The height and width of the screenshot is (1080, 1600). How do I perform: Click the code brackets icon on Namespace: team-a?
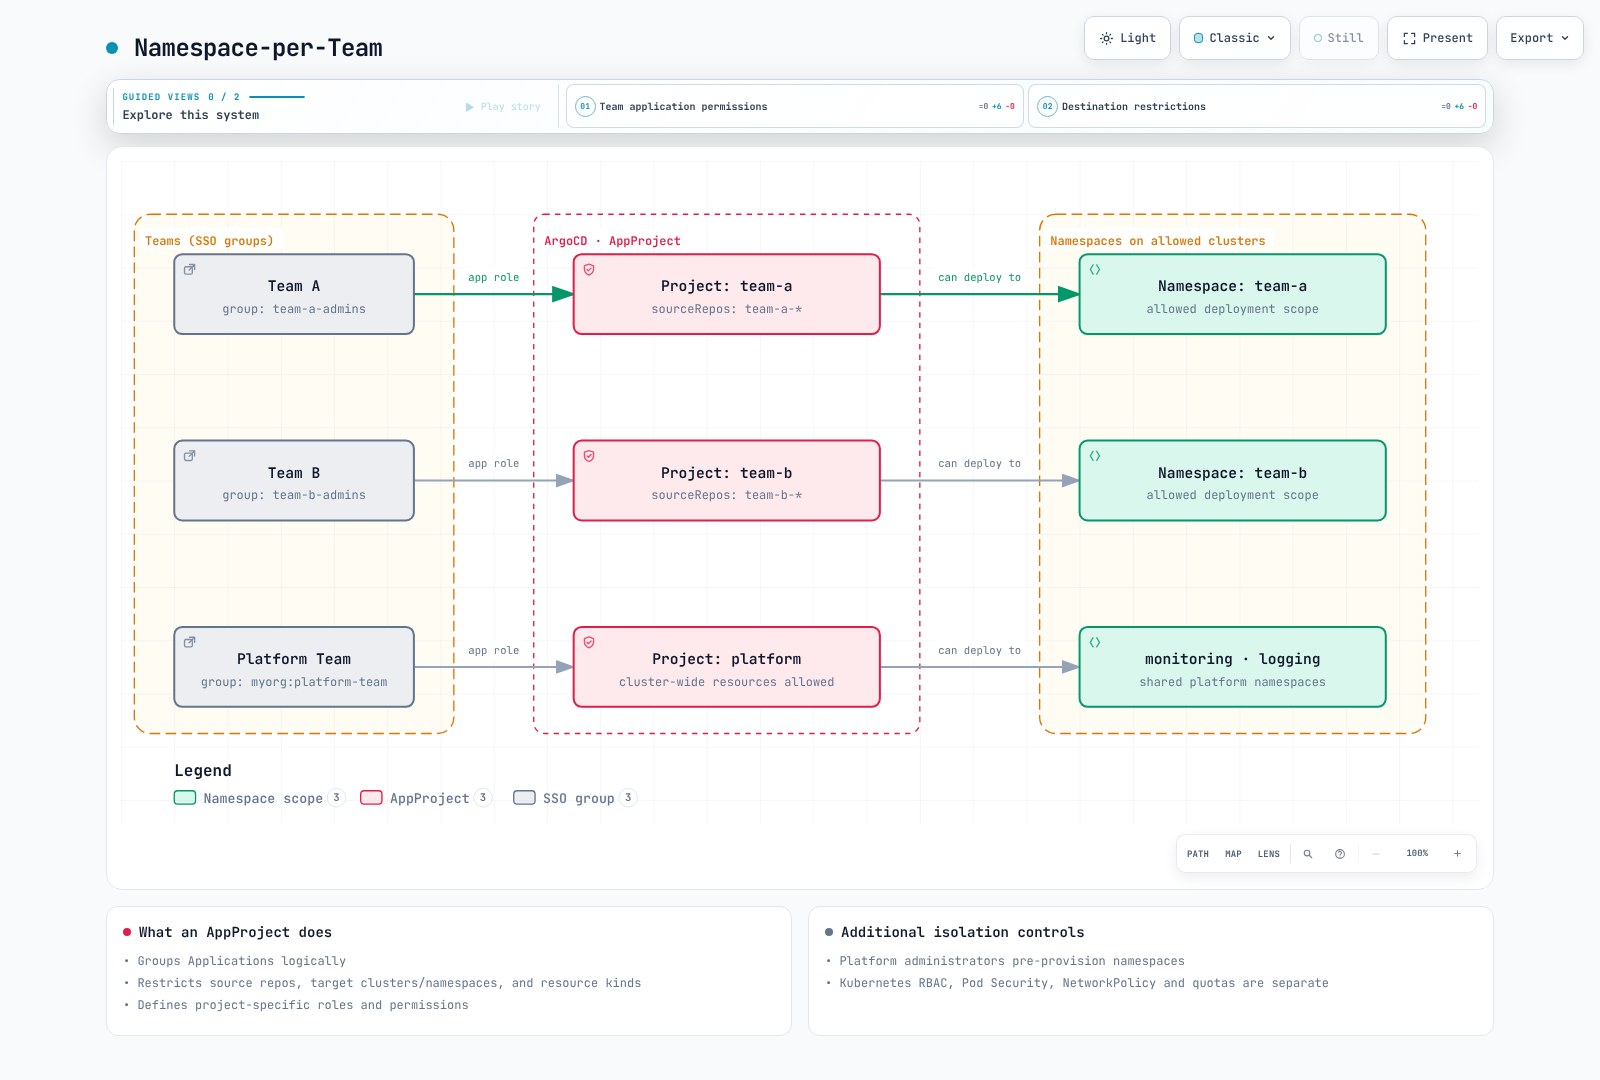1095,269
